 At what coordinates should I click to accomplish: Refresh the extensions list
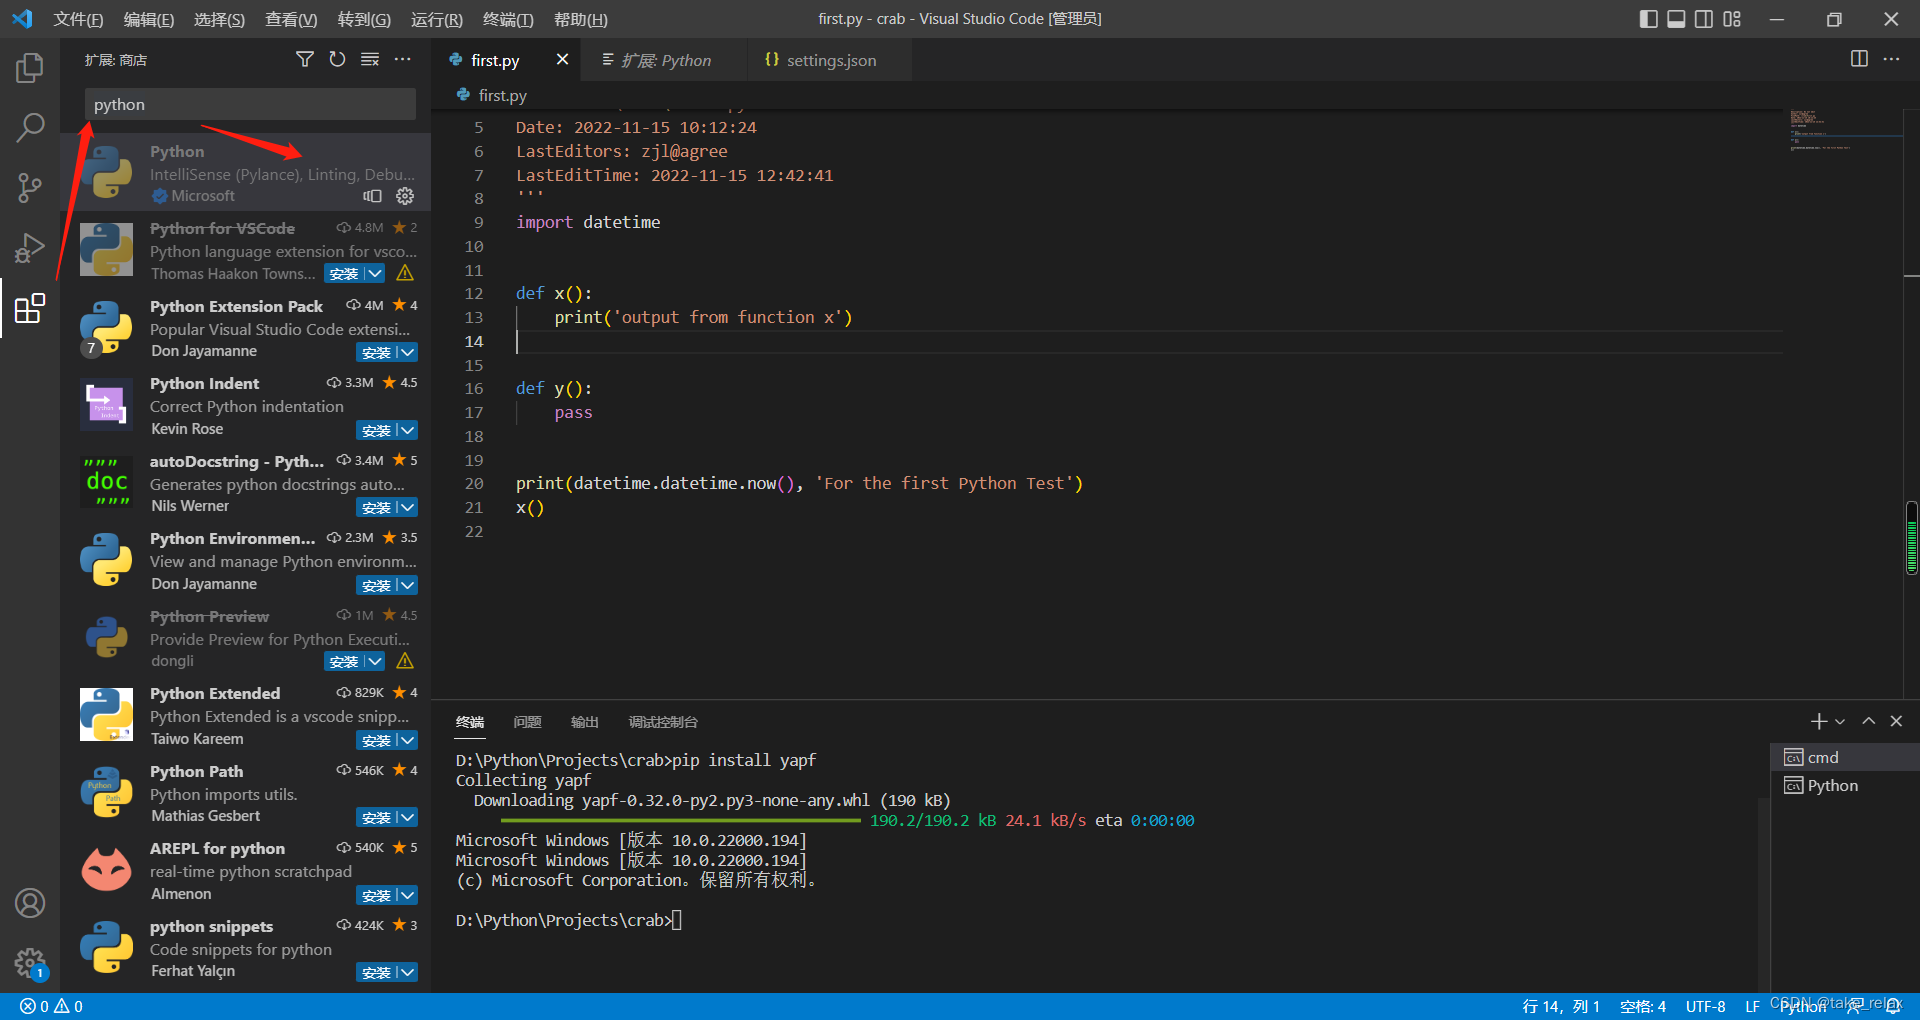[337, 60]
